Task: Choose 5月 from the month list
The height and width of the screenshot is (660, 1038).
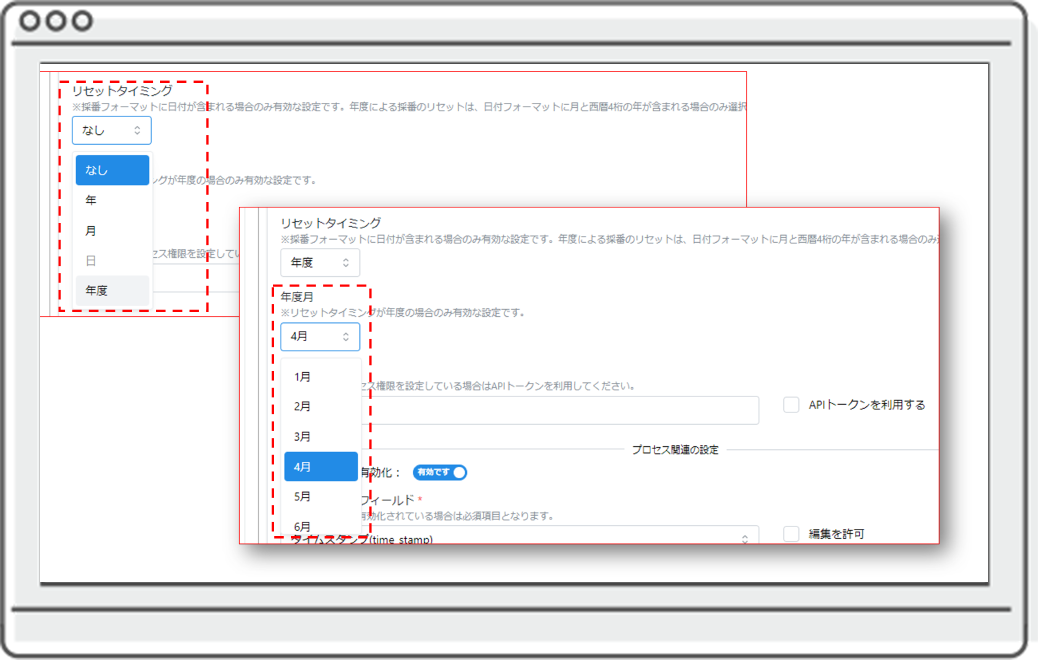Action: [x=320, y=497]
